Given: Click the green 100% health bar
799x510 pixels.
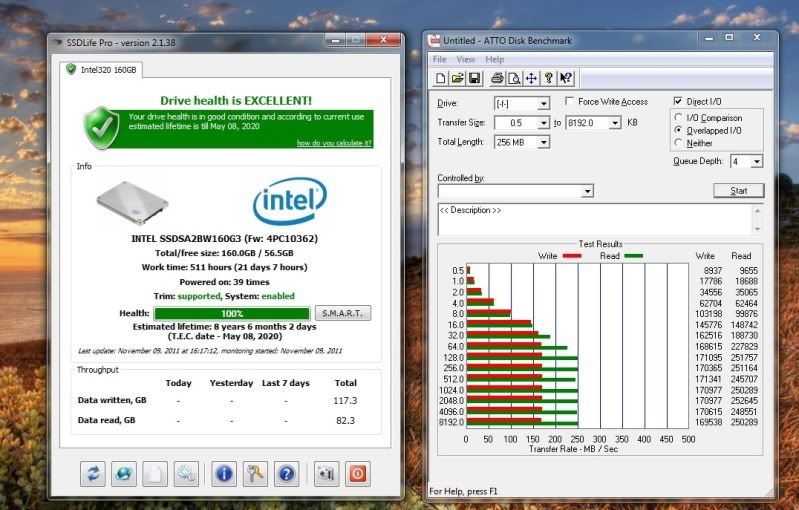Looking at the screenshot, I should 245,313.
